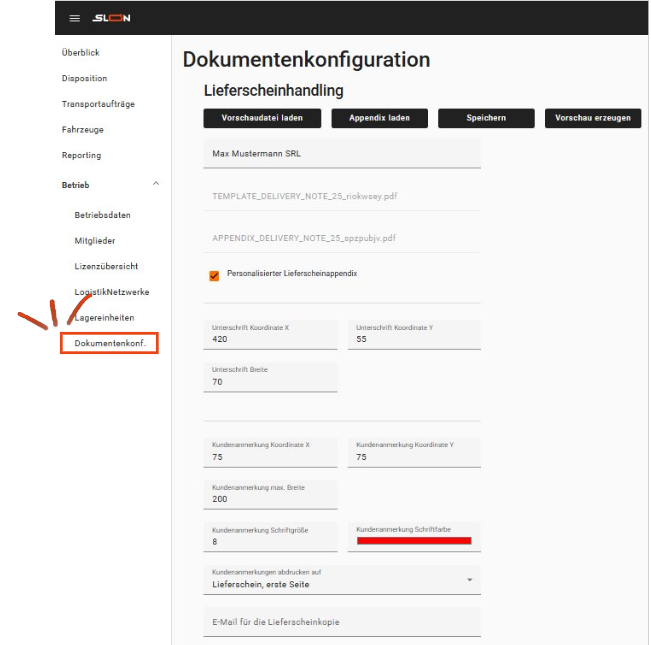
Task: Go to Disposition in sidebar
Action: pos(84,78)
